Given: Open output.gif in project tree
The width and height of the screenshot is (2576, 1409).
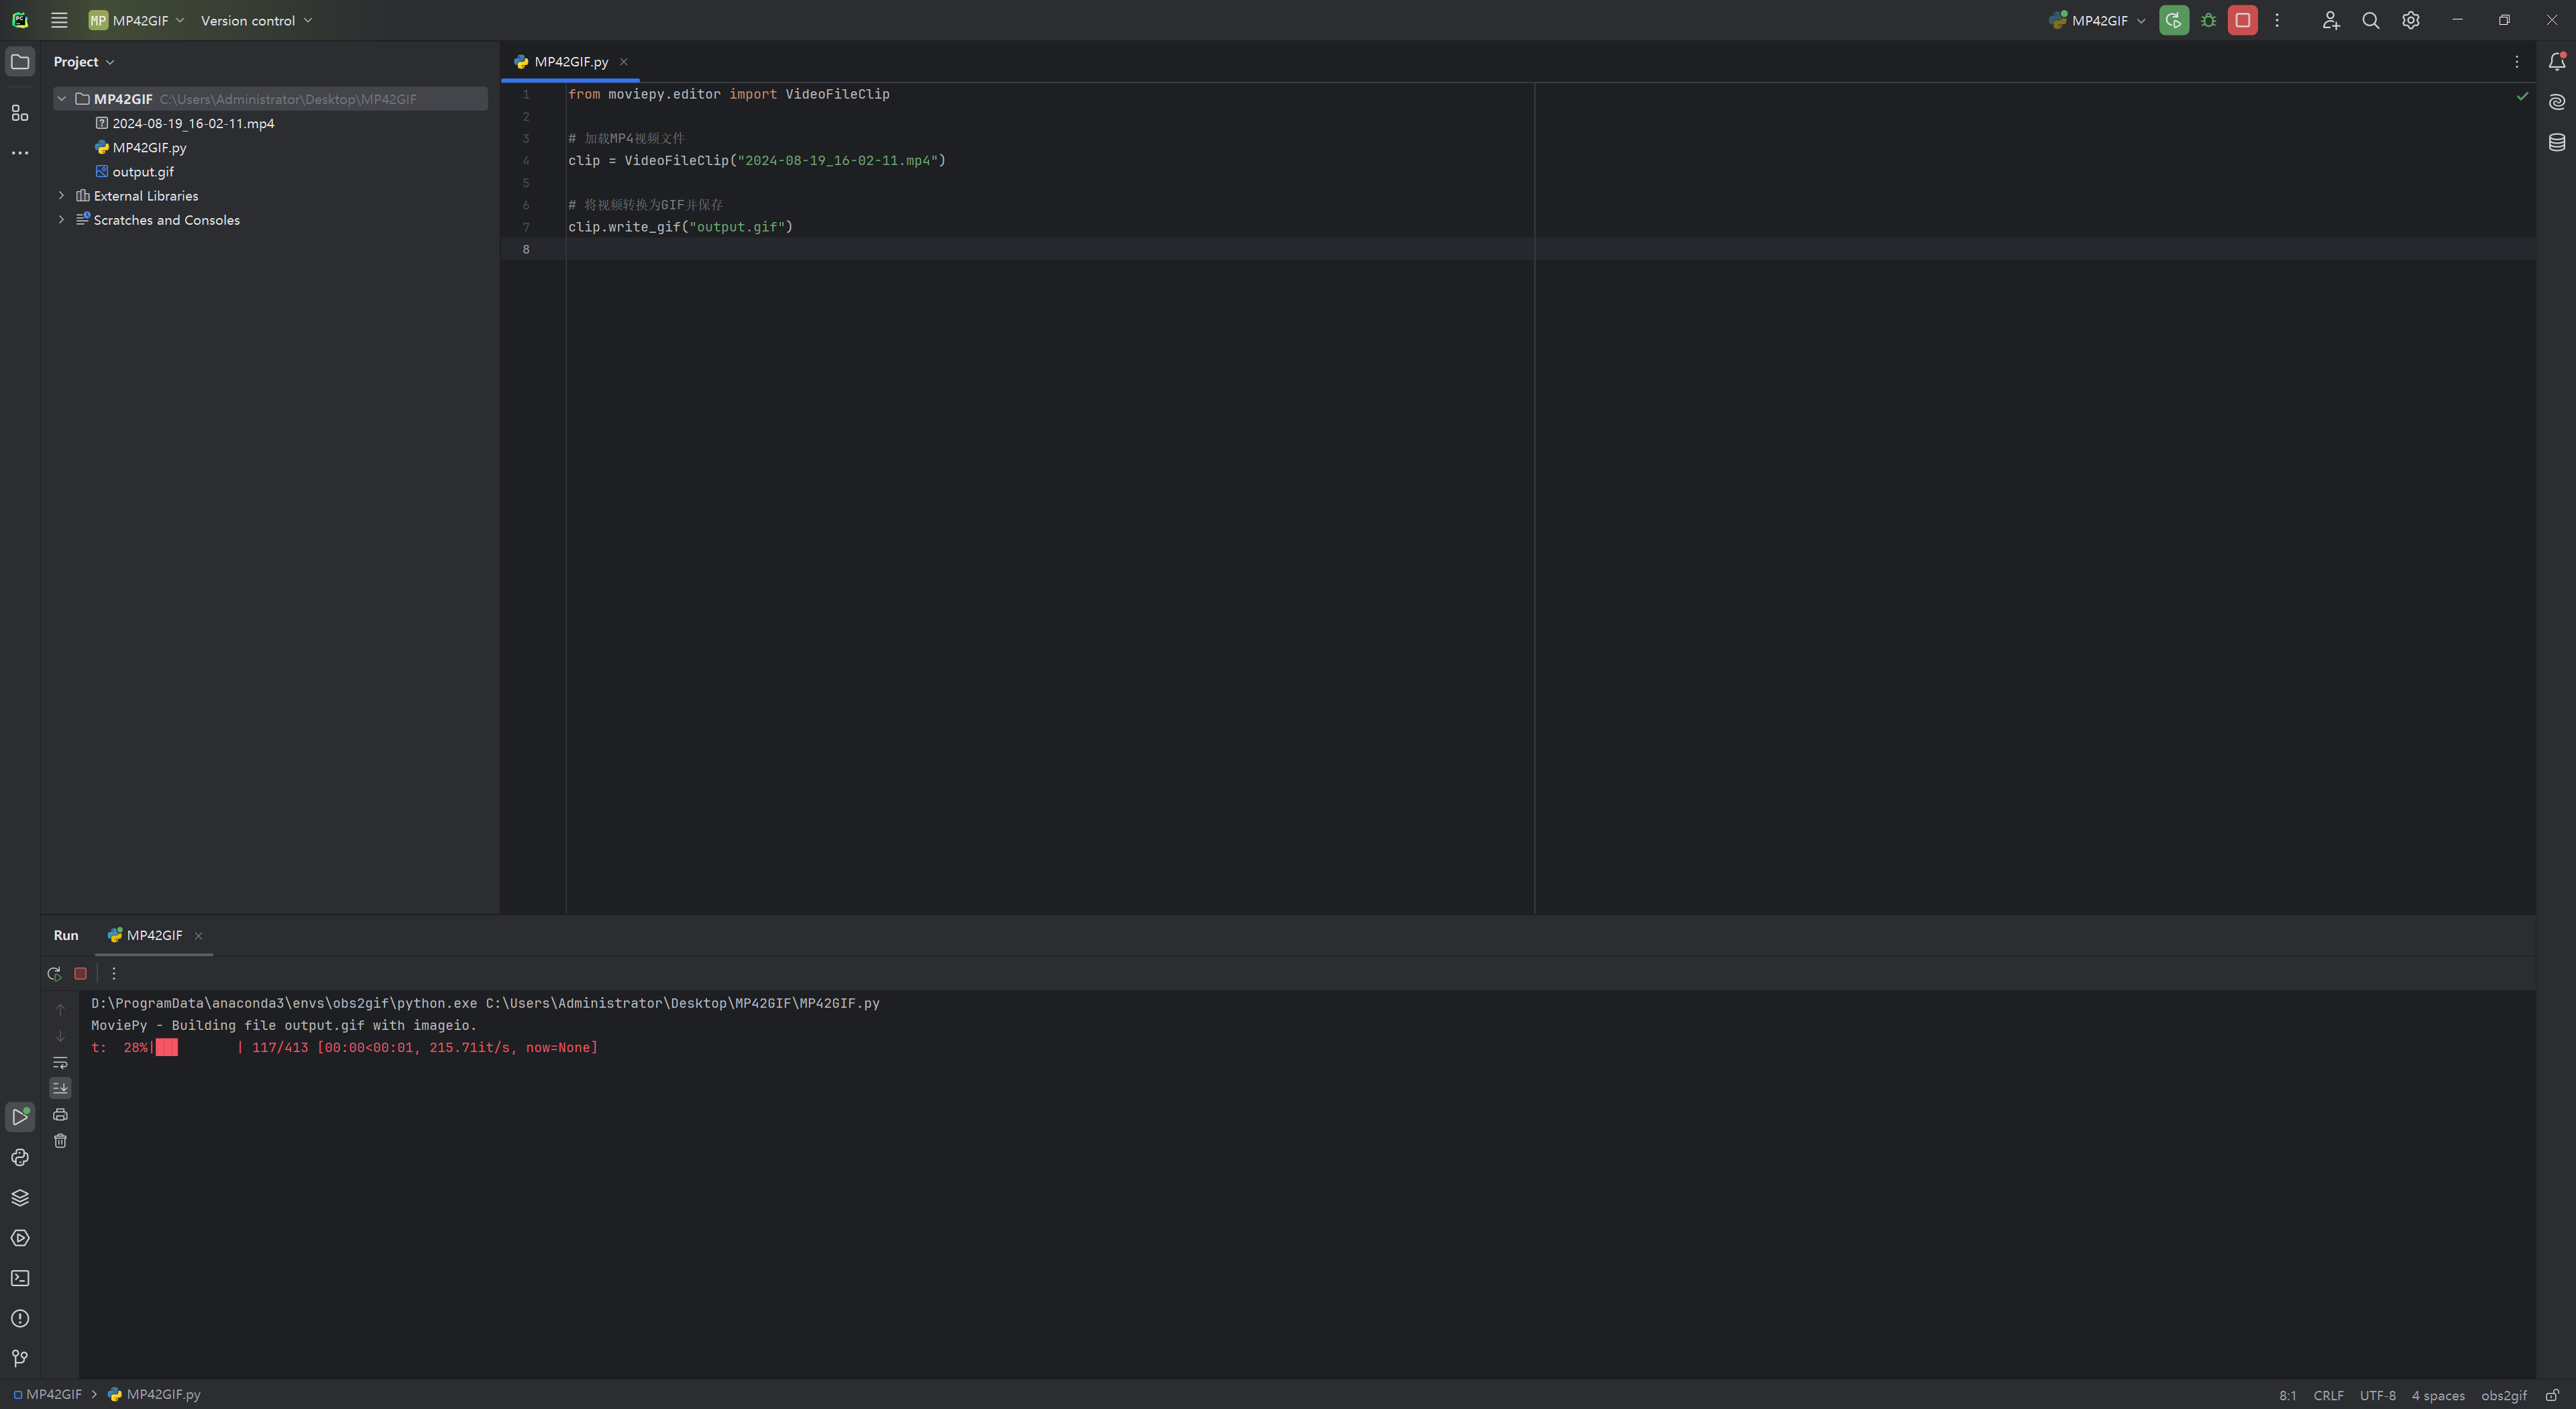Looking at the screenshot, I should click(143, 172).
